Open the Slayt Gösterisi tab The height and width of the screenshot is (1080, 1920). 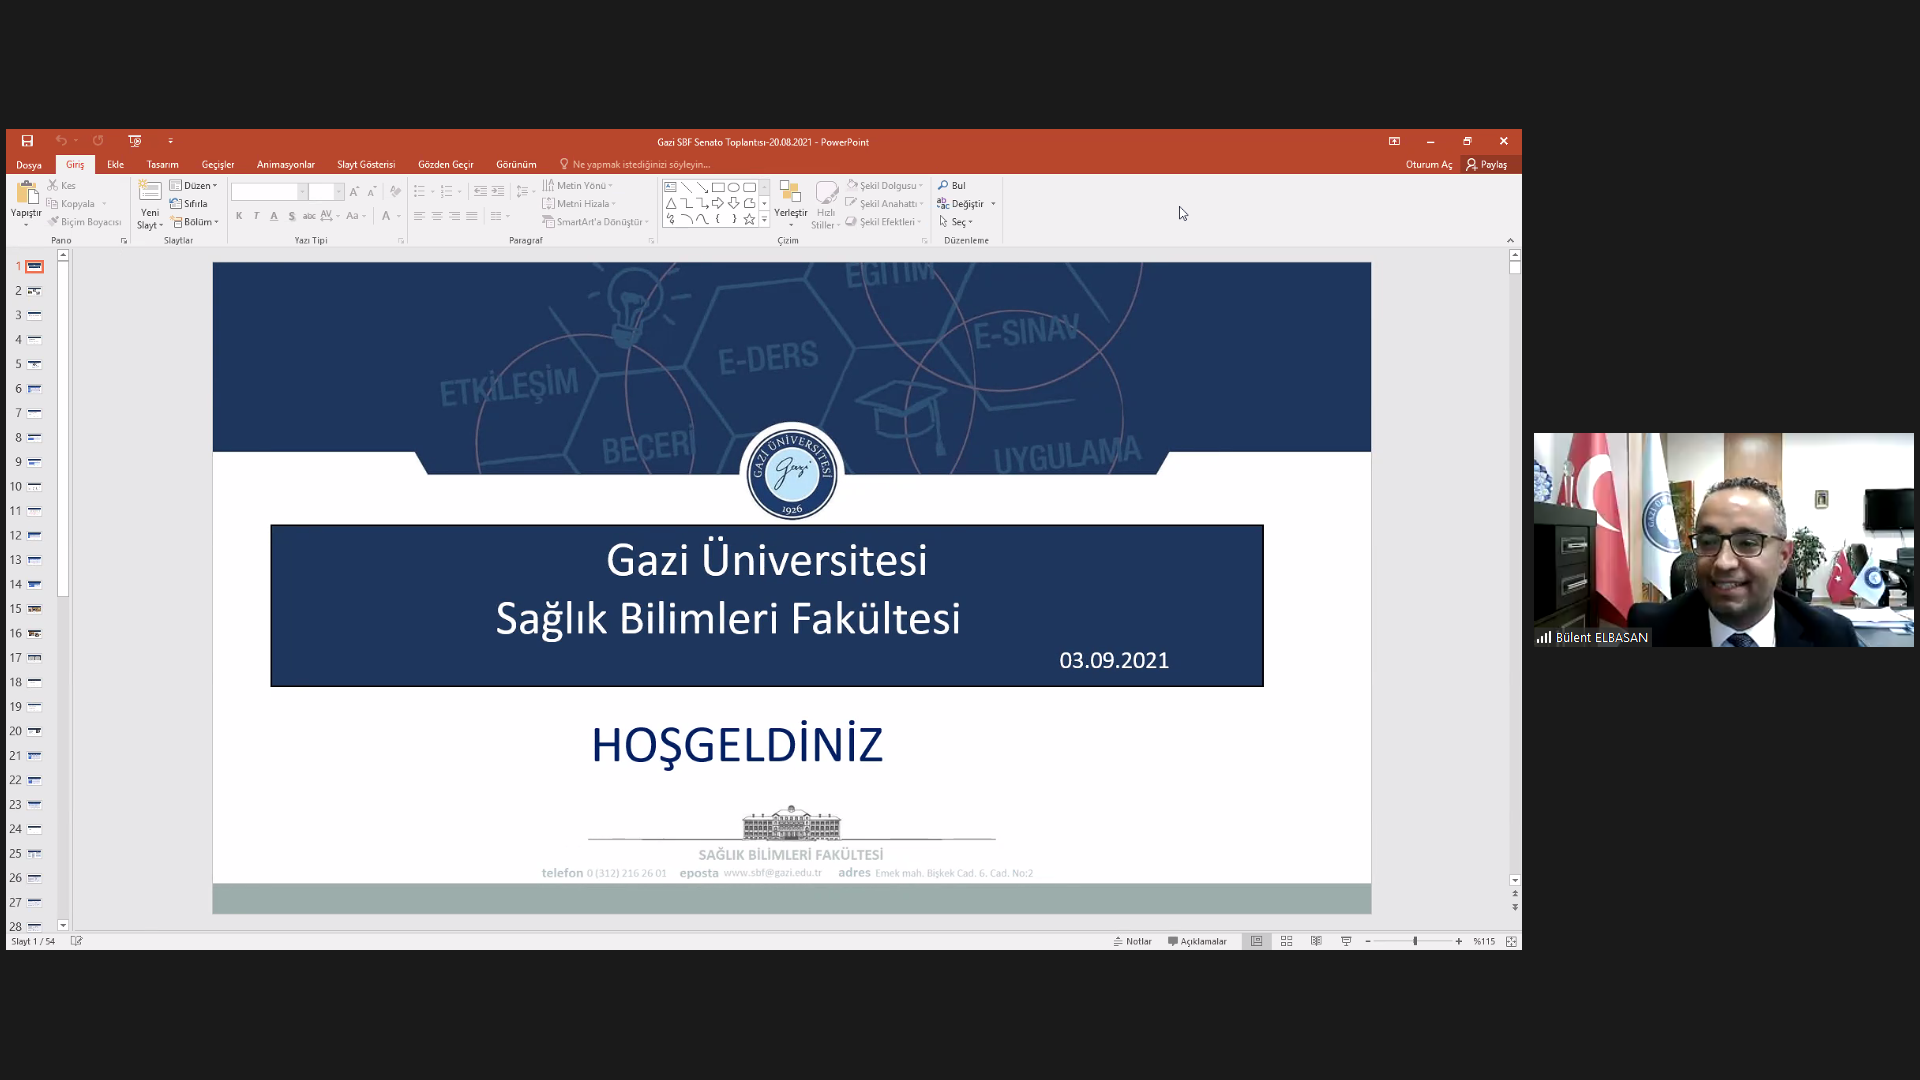point(366,165)
